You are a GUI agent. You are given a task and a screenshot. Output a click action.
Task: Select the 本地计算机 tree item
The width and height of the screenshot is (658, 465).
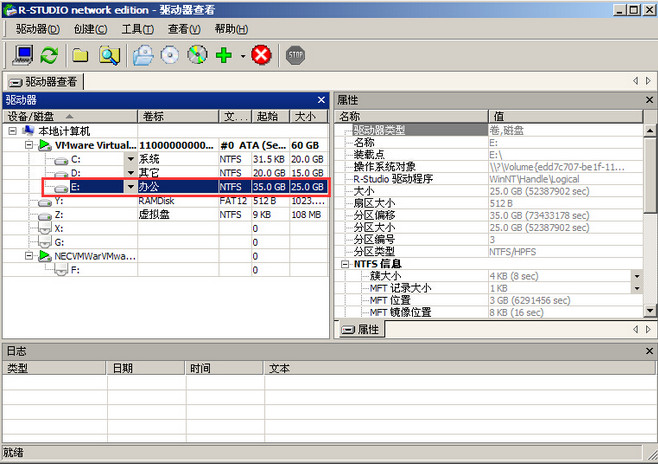(x=64, y=131)
